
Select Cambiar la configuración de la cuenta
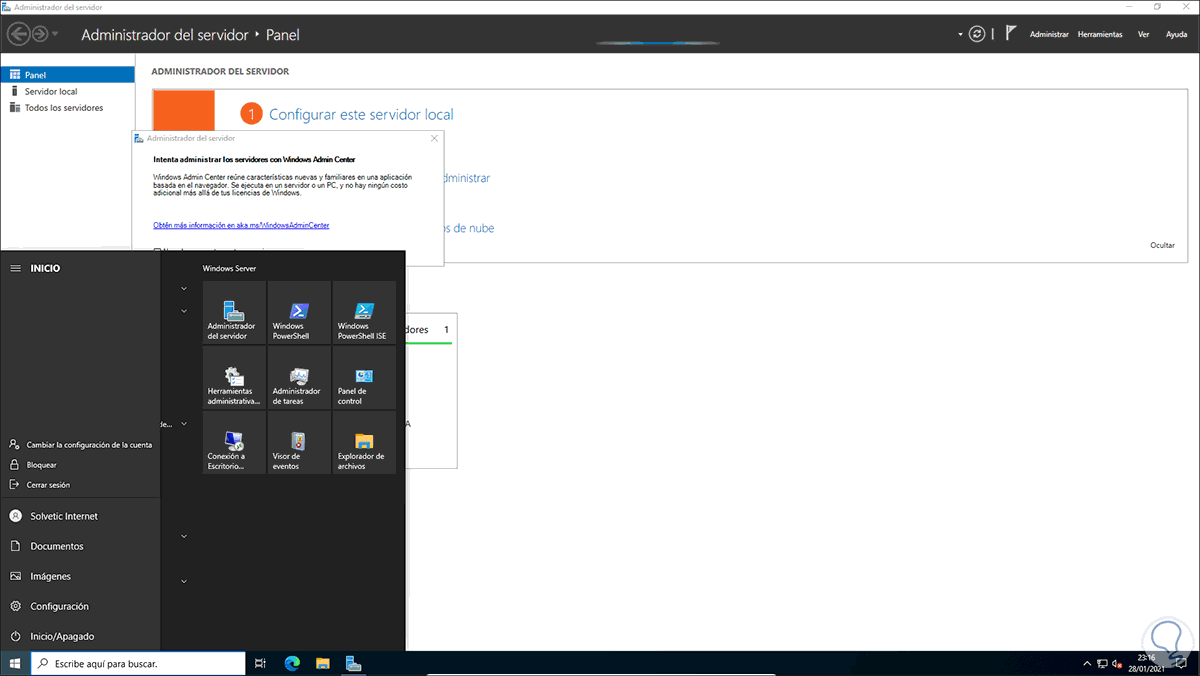coord(80,444)
